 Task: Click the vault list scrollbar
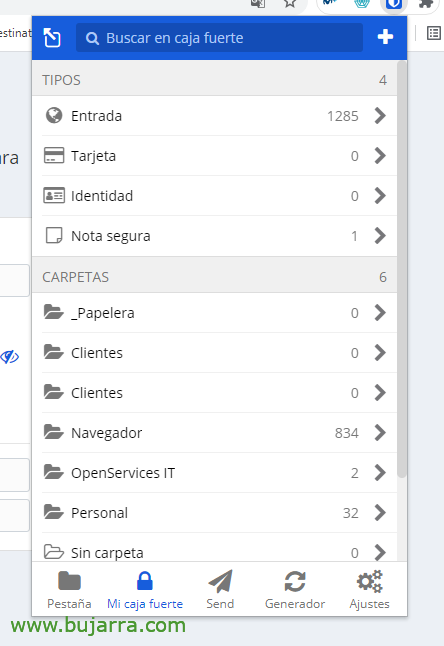coord(402,270)
